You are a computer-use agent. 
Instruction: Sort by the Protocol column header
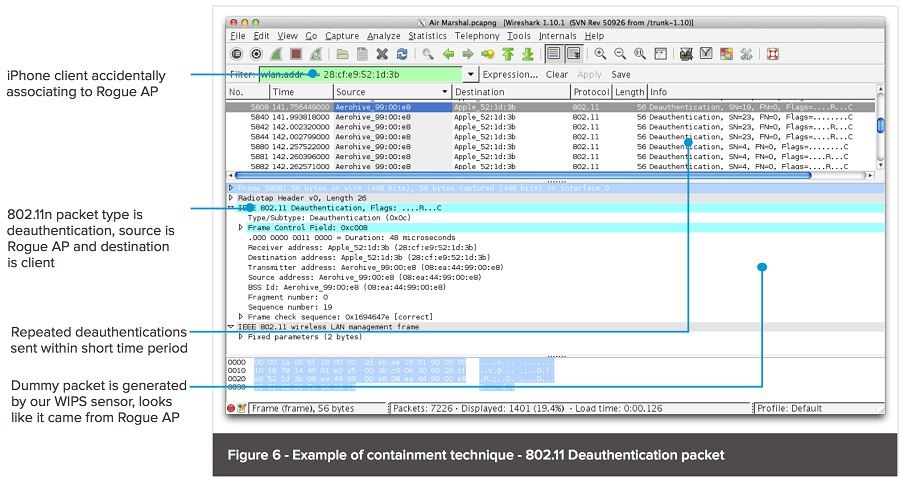(x=592, y=92)
